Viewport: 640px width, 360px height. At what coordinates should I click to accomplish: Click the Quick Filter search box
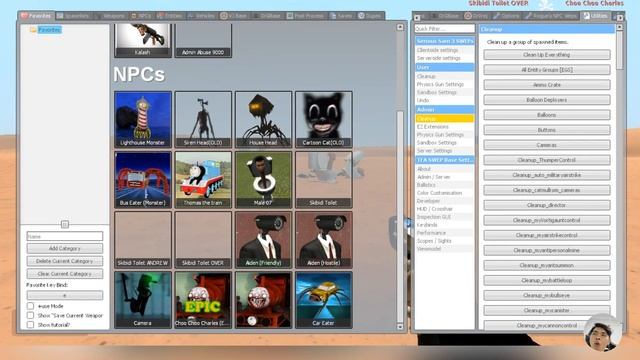coord(444,29)
